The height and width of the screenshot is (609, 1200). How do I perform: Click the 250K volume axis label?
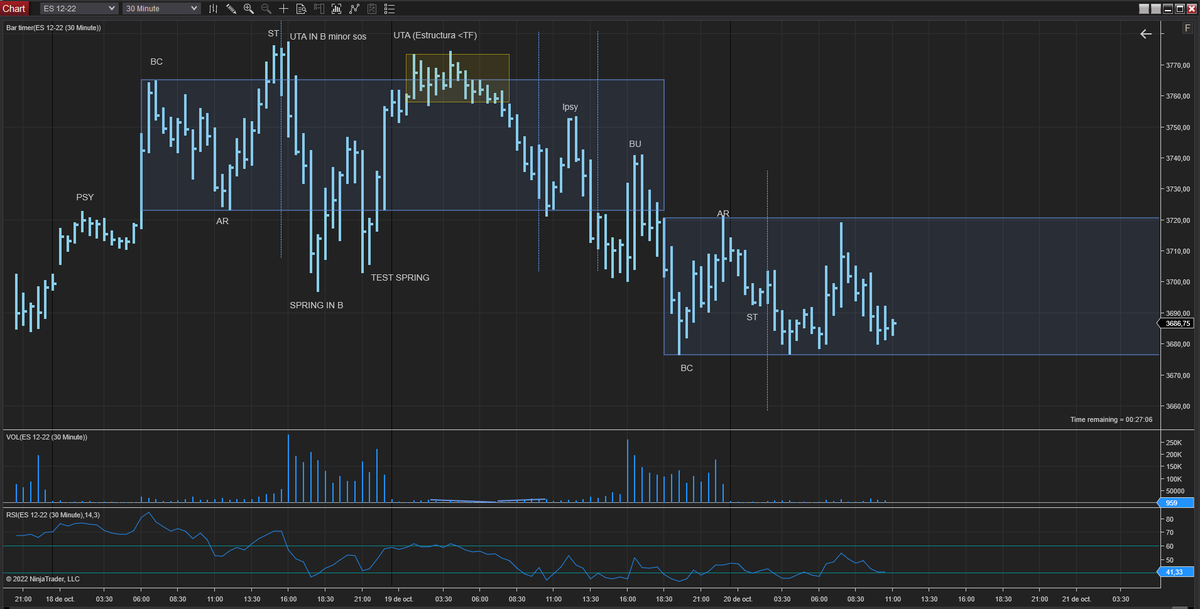point(1174,442)
